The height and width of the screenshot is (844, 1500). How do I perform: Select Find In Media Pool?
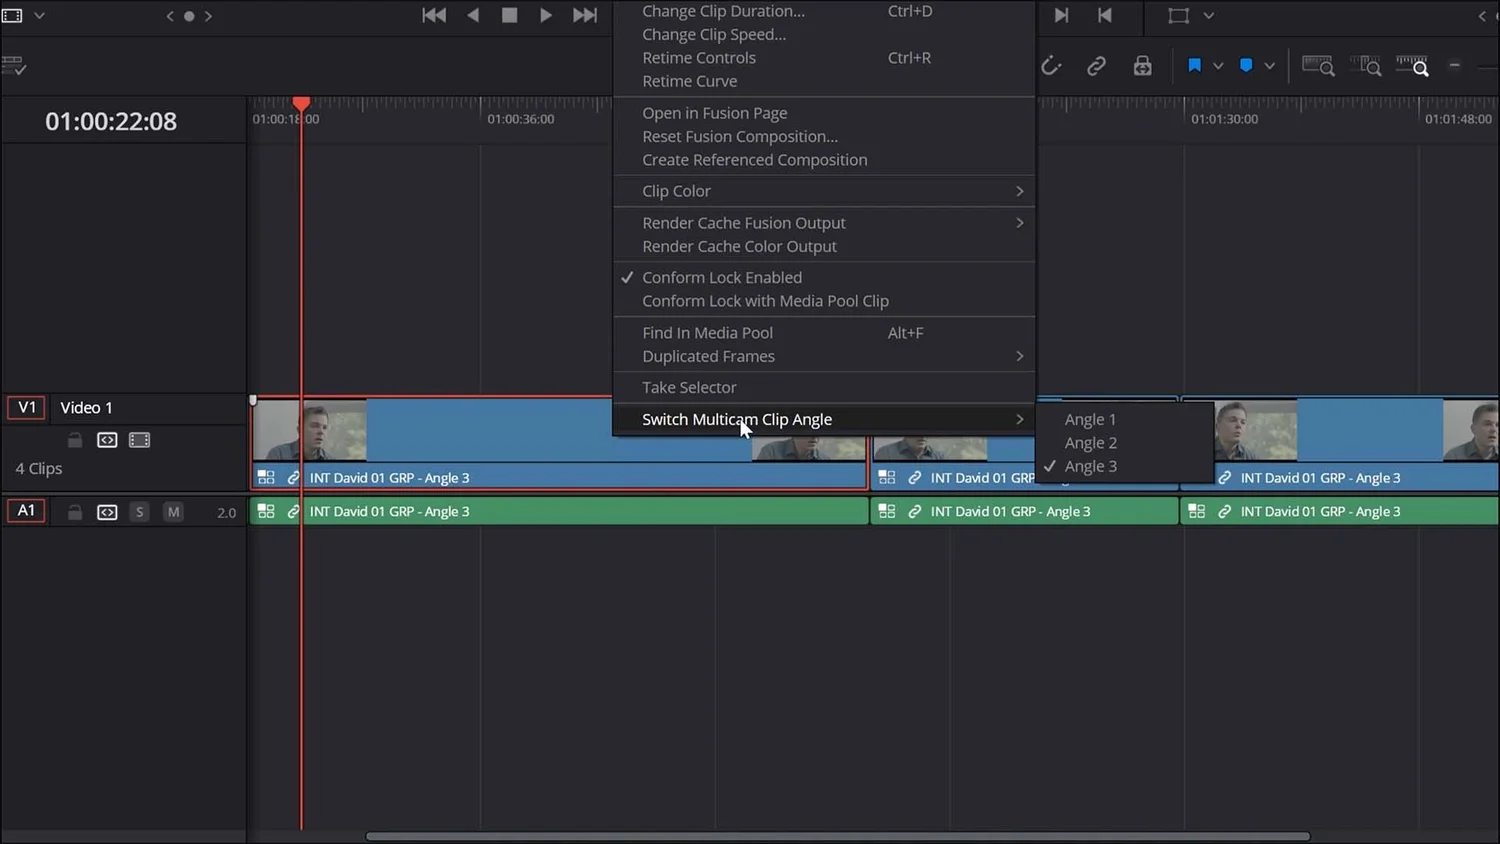[707, 332]
